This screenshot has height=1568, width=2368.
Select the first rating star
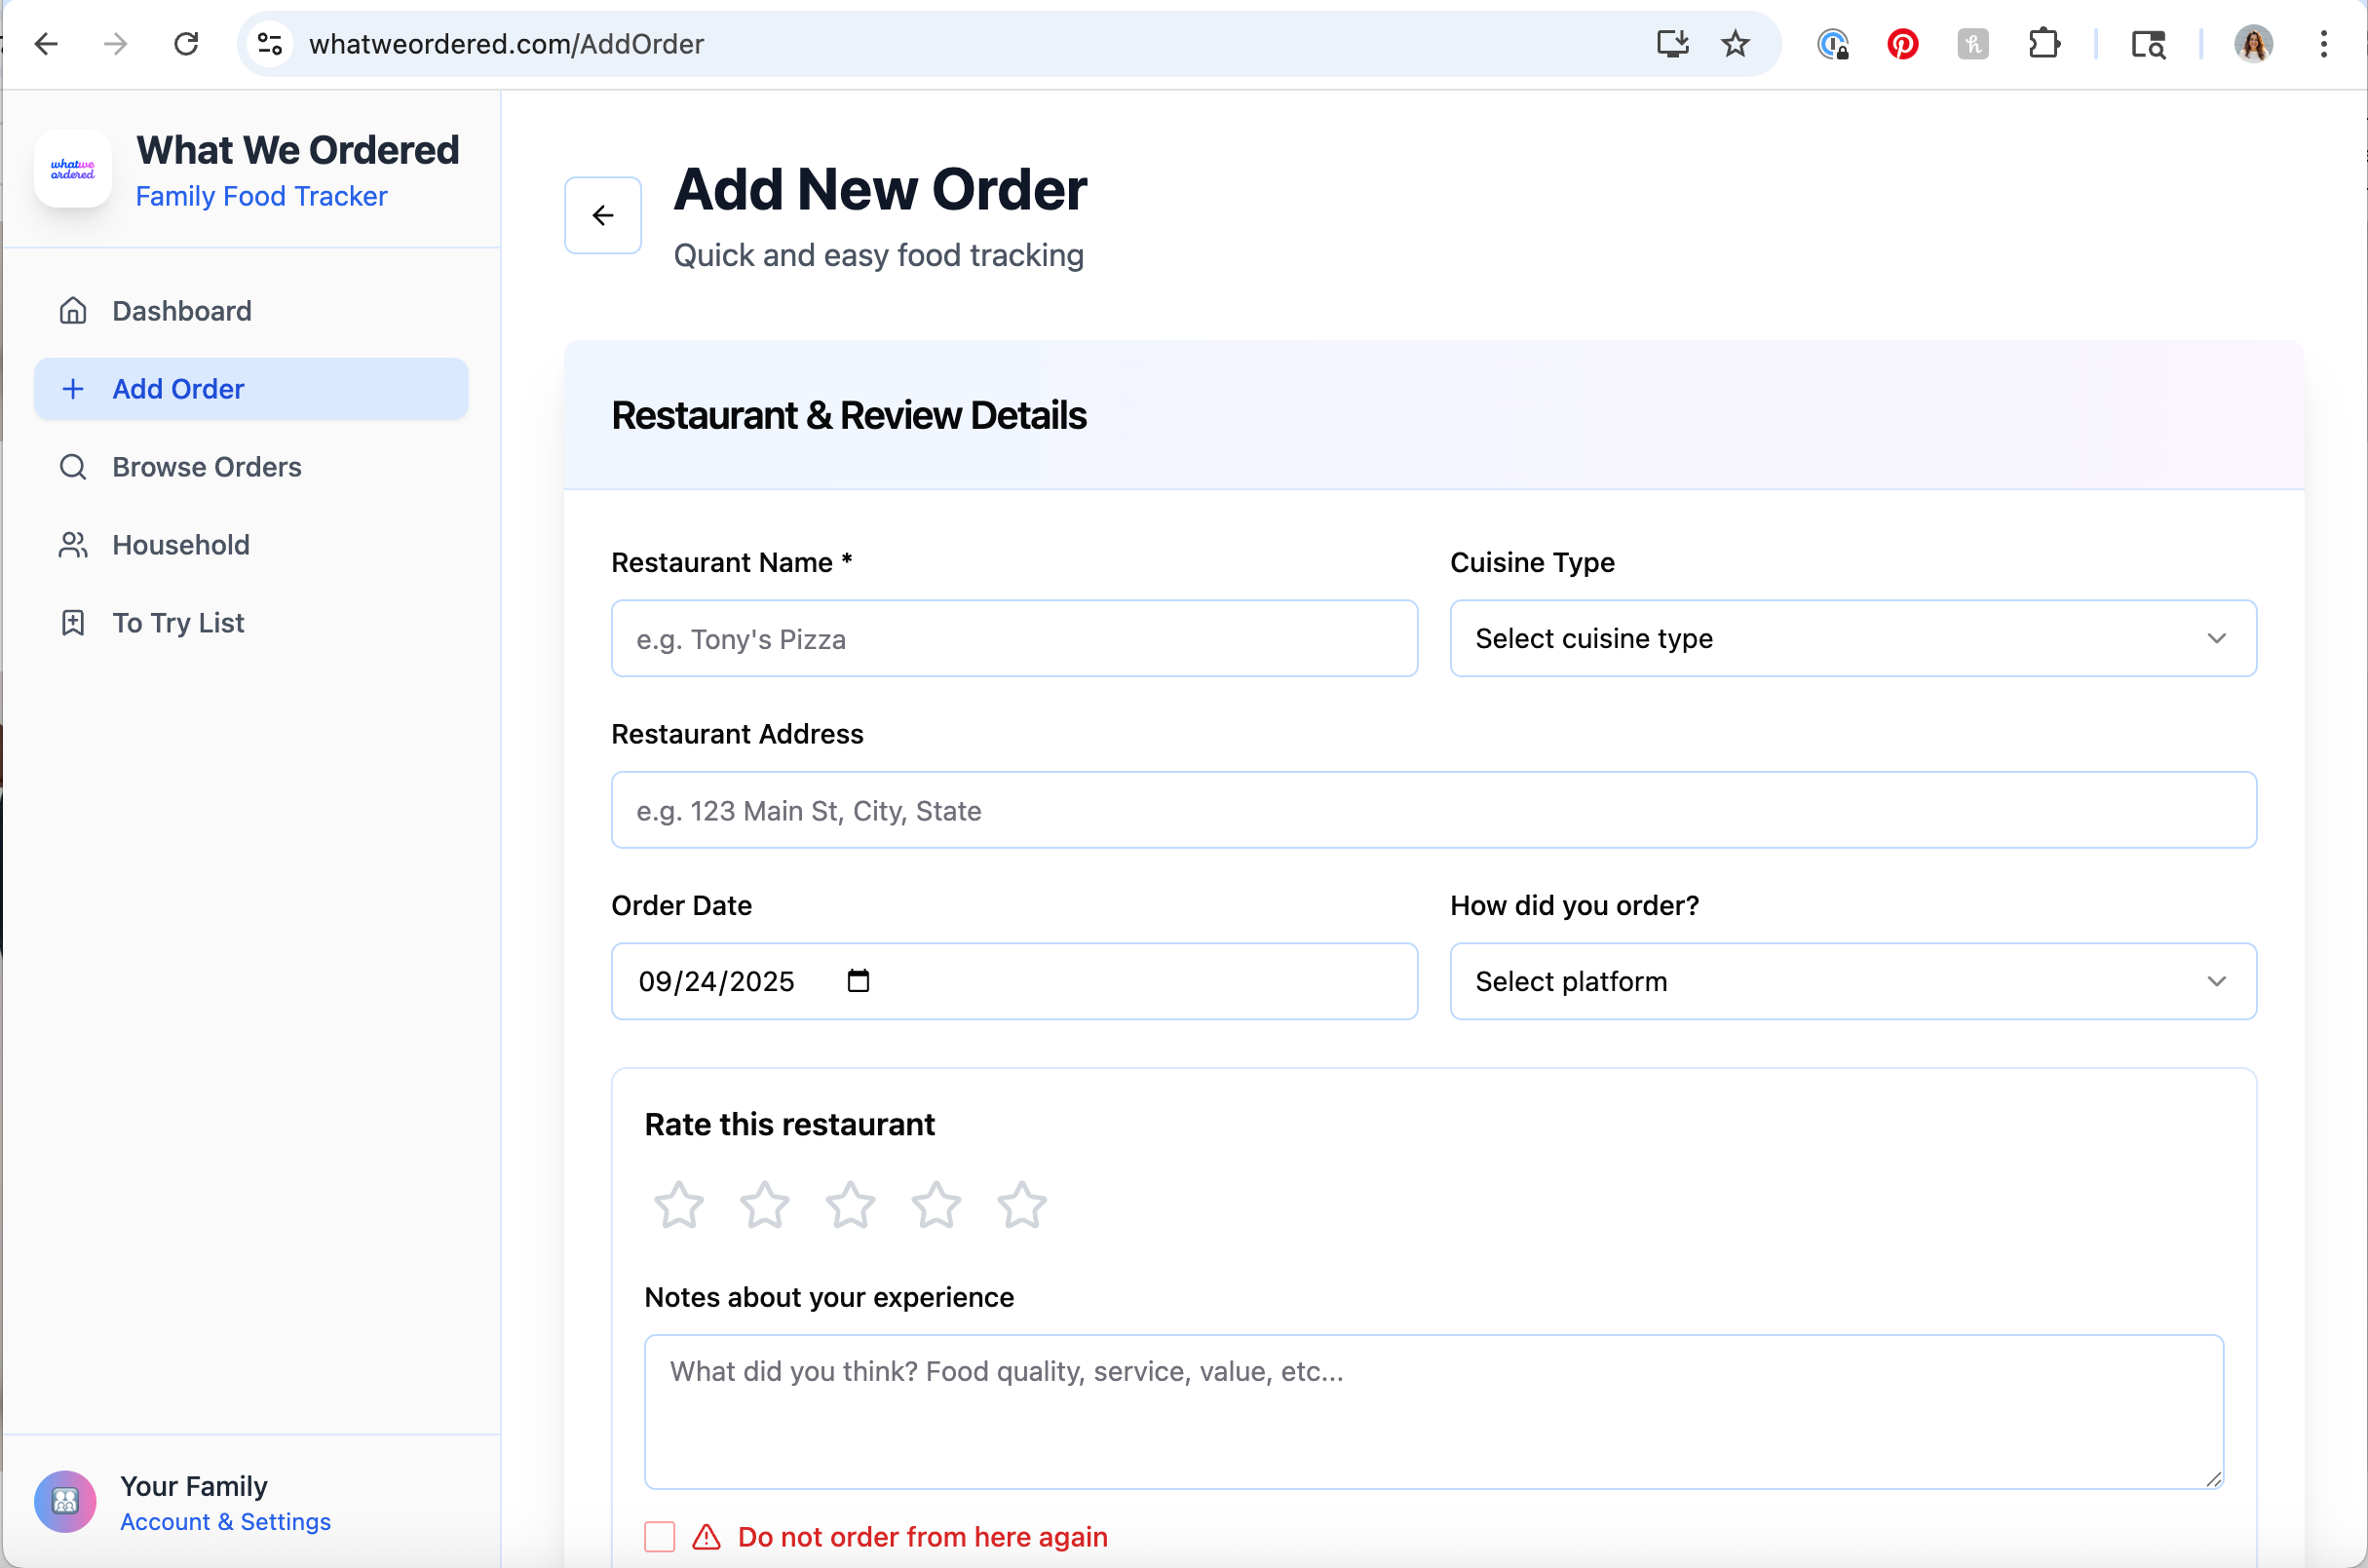click(x=678, y=1204)
